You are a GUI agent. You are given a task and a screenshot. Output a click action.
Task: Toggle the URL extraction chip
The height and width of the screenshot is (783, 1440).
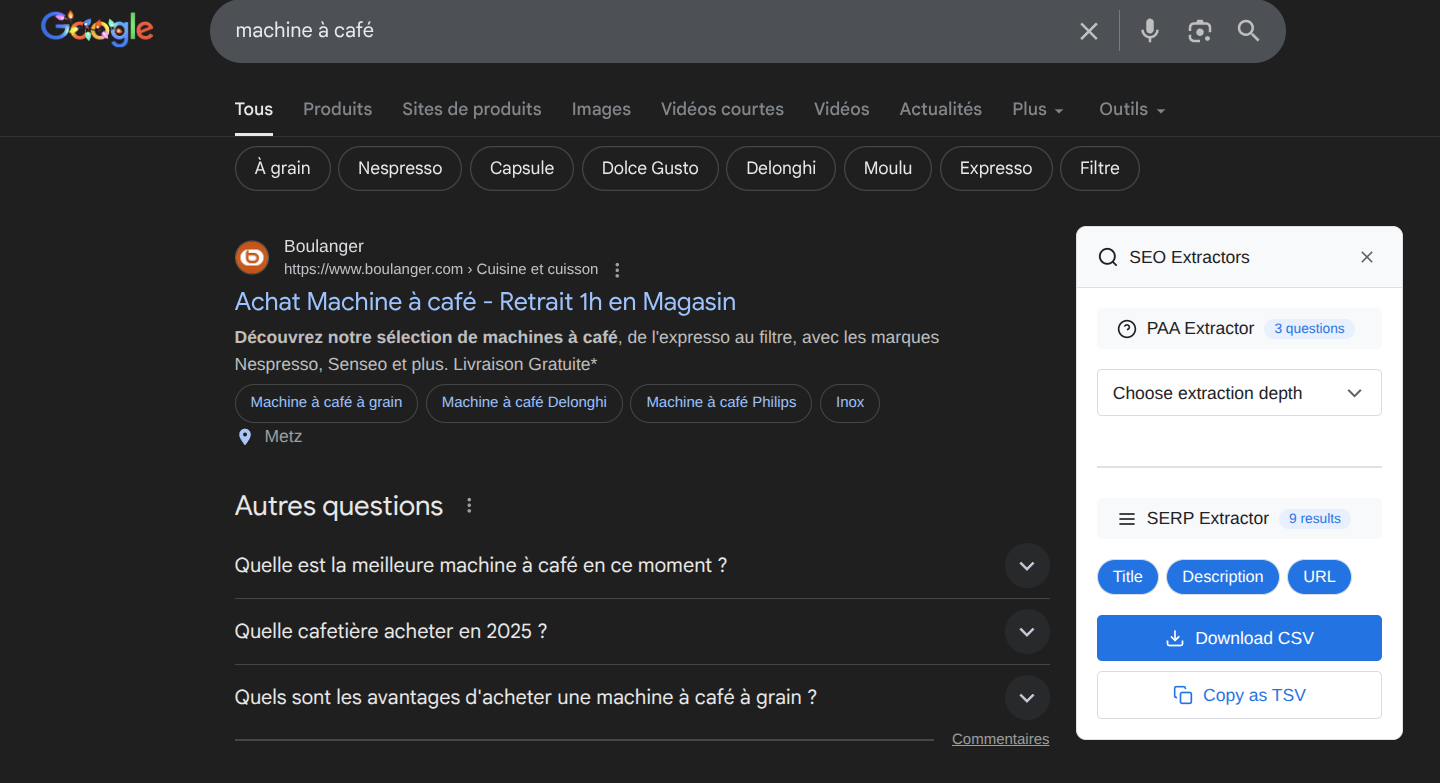coord(1319,577)
